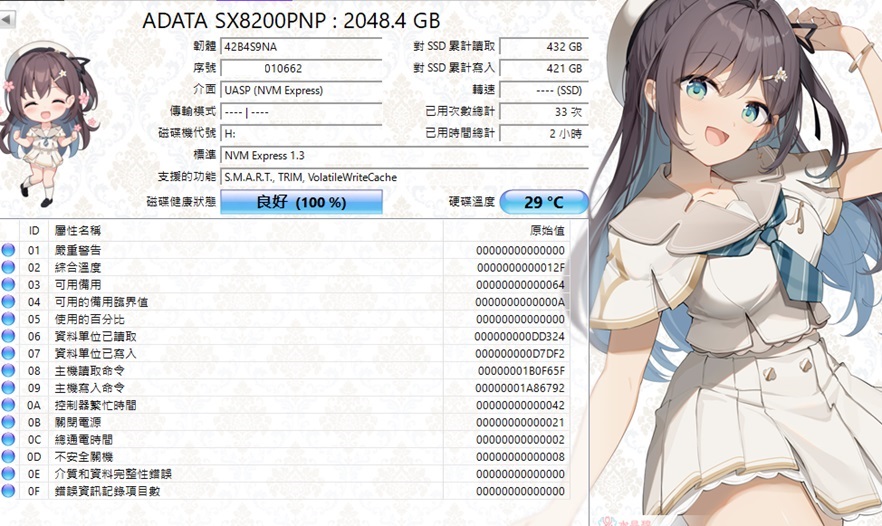The width and height of the screenshot is (882, 526).
Task: Click raw value 00000000000021
Action: click(520, 422)
